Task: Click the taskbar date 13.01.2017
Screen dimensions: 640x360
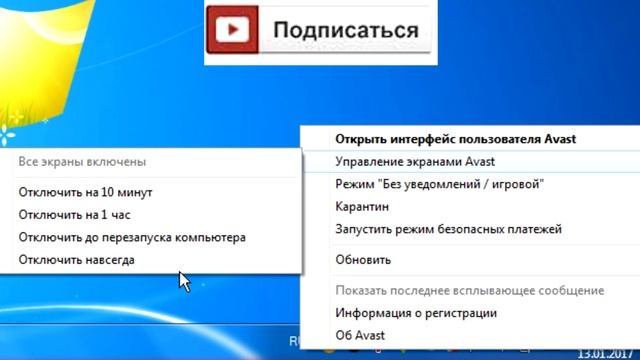Action: 606,354
